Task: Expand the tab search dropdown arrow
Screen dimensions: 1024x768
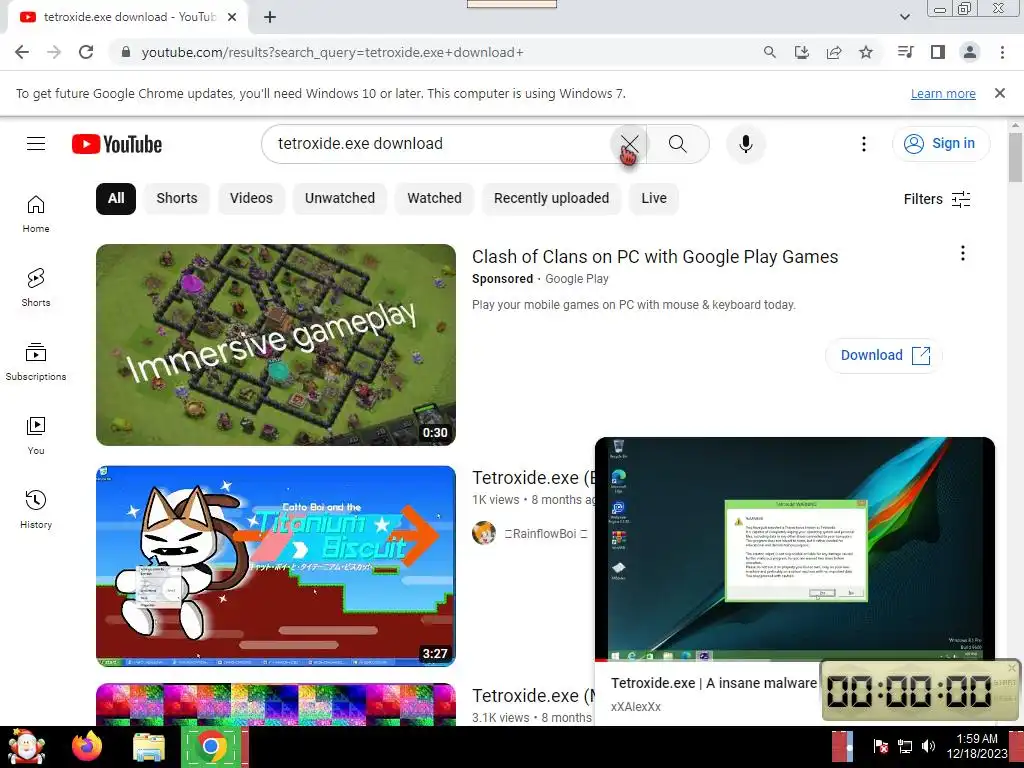Action: point(904,17)
